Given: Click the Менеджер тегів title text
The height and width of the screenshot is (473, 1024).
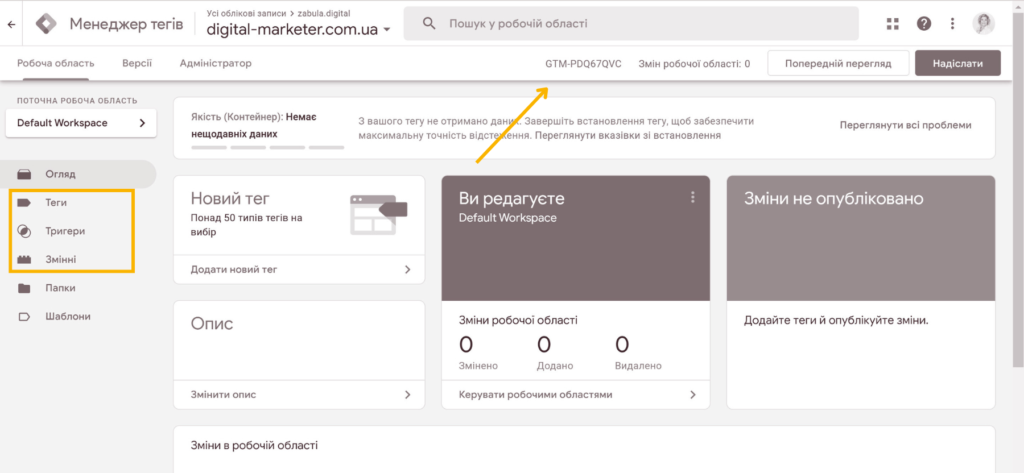Looking at the screenshot, I should point(126,24).
